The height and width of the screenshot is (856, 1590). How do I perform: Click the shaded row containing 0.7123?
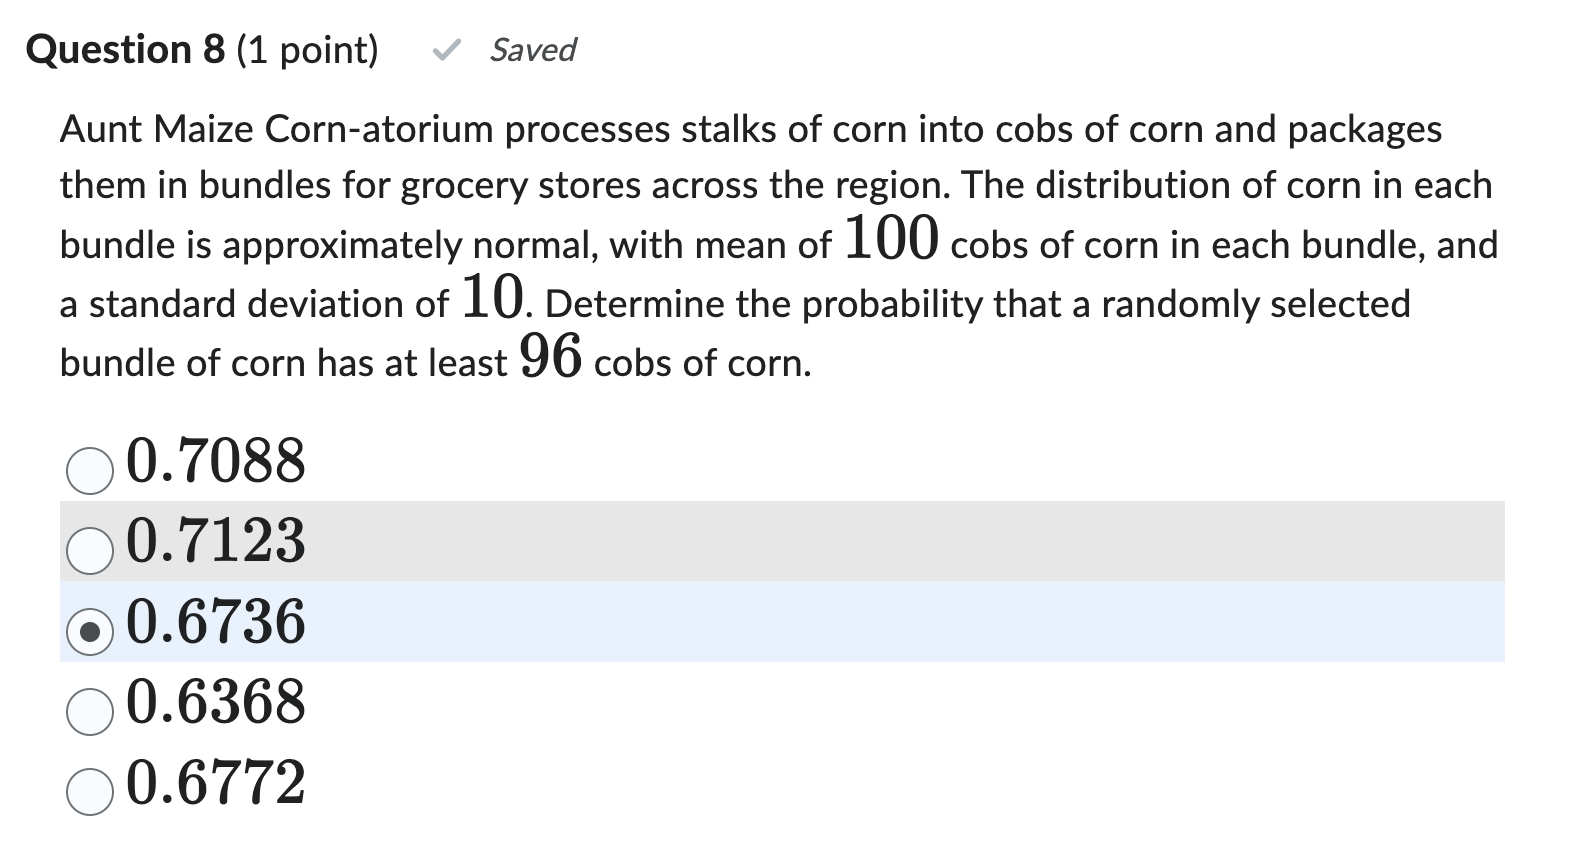pyautogui.click(x=700, y=541)
